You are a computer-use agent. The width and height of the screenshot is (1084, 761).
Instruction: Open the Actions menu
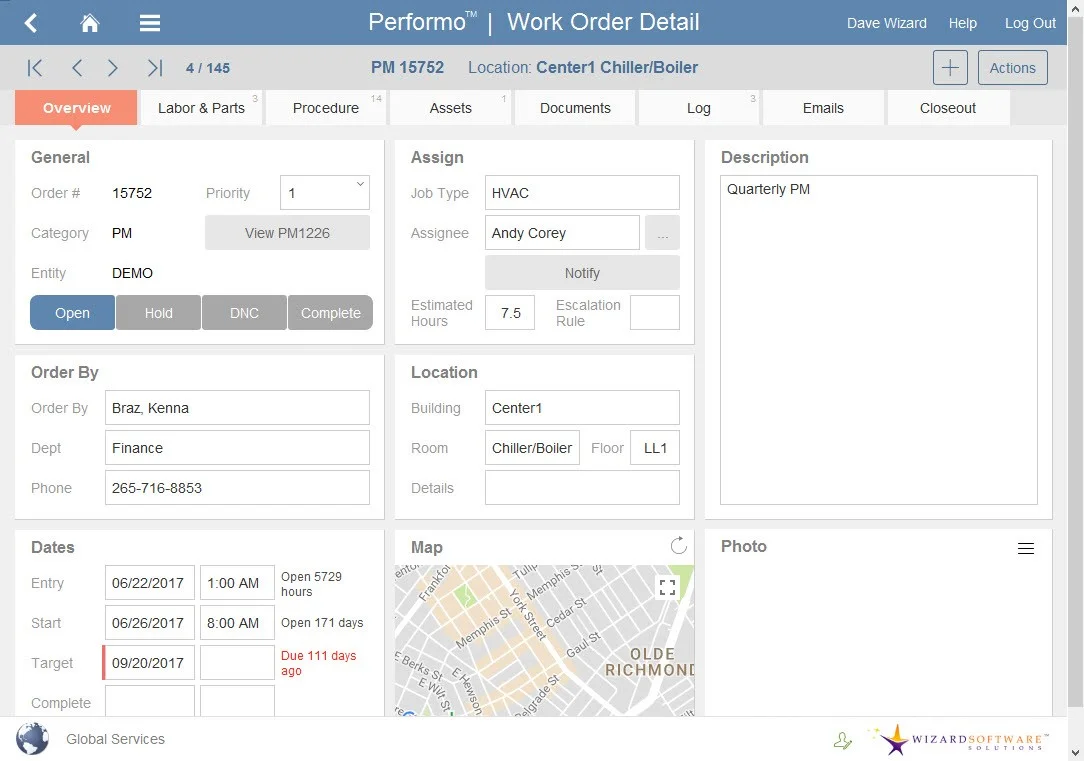[1013, 68]
